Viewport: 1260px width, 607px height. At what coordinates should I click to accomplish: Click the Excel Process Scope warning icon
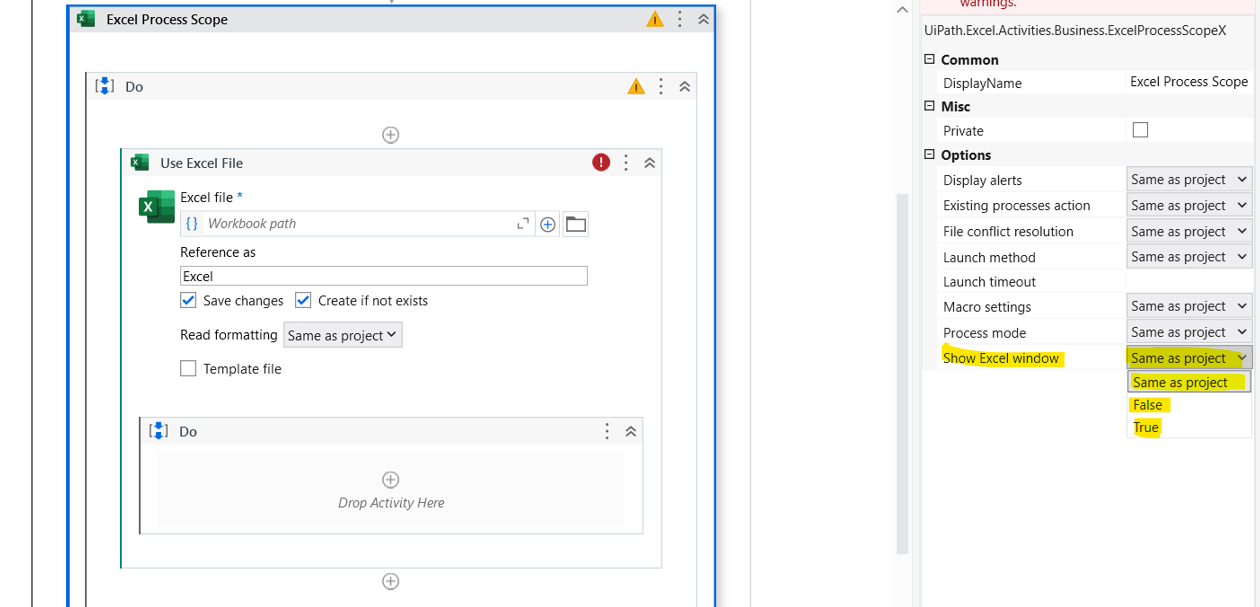click(x=655, y=19)
